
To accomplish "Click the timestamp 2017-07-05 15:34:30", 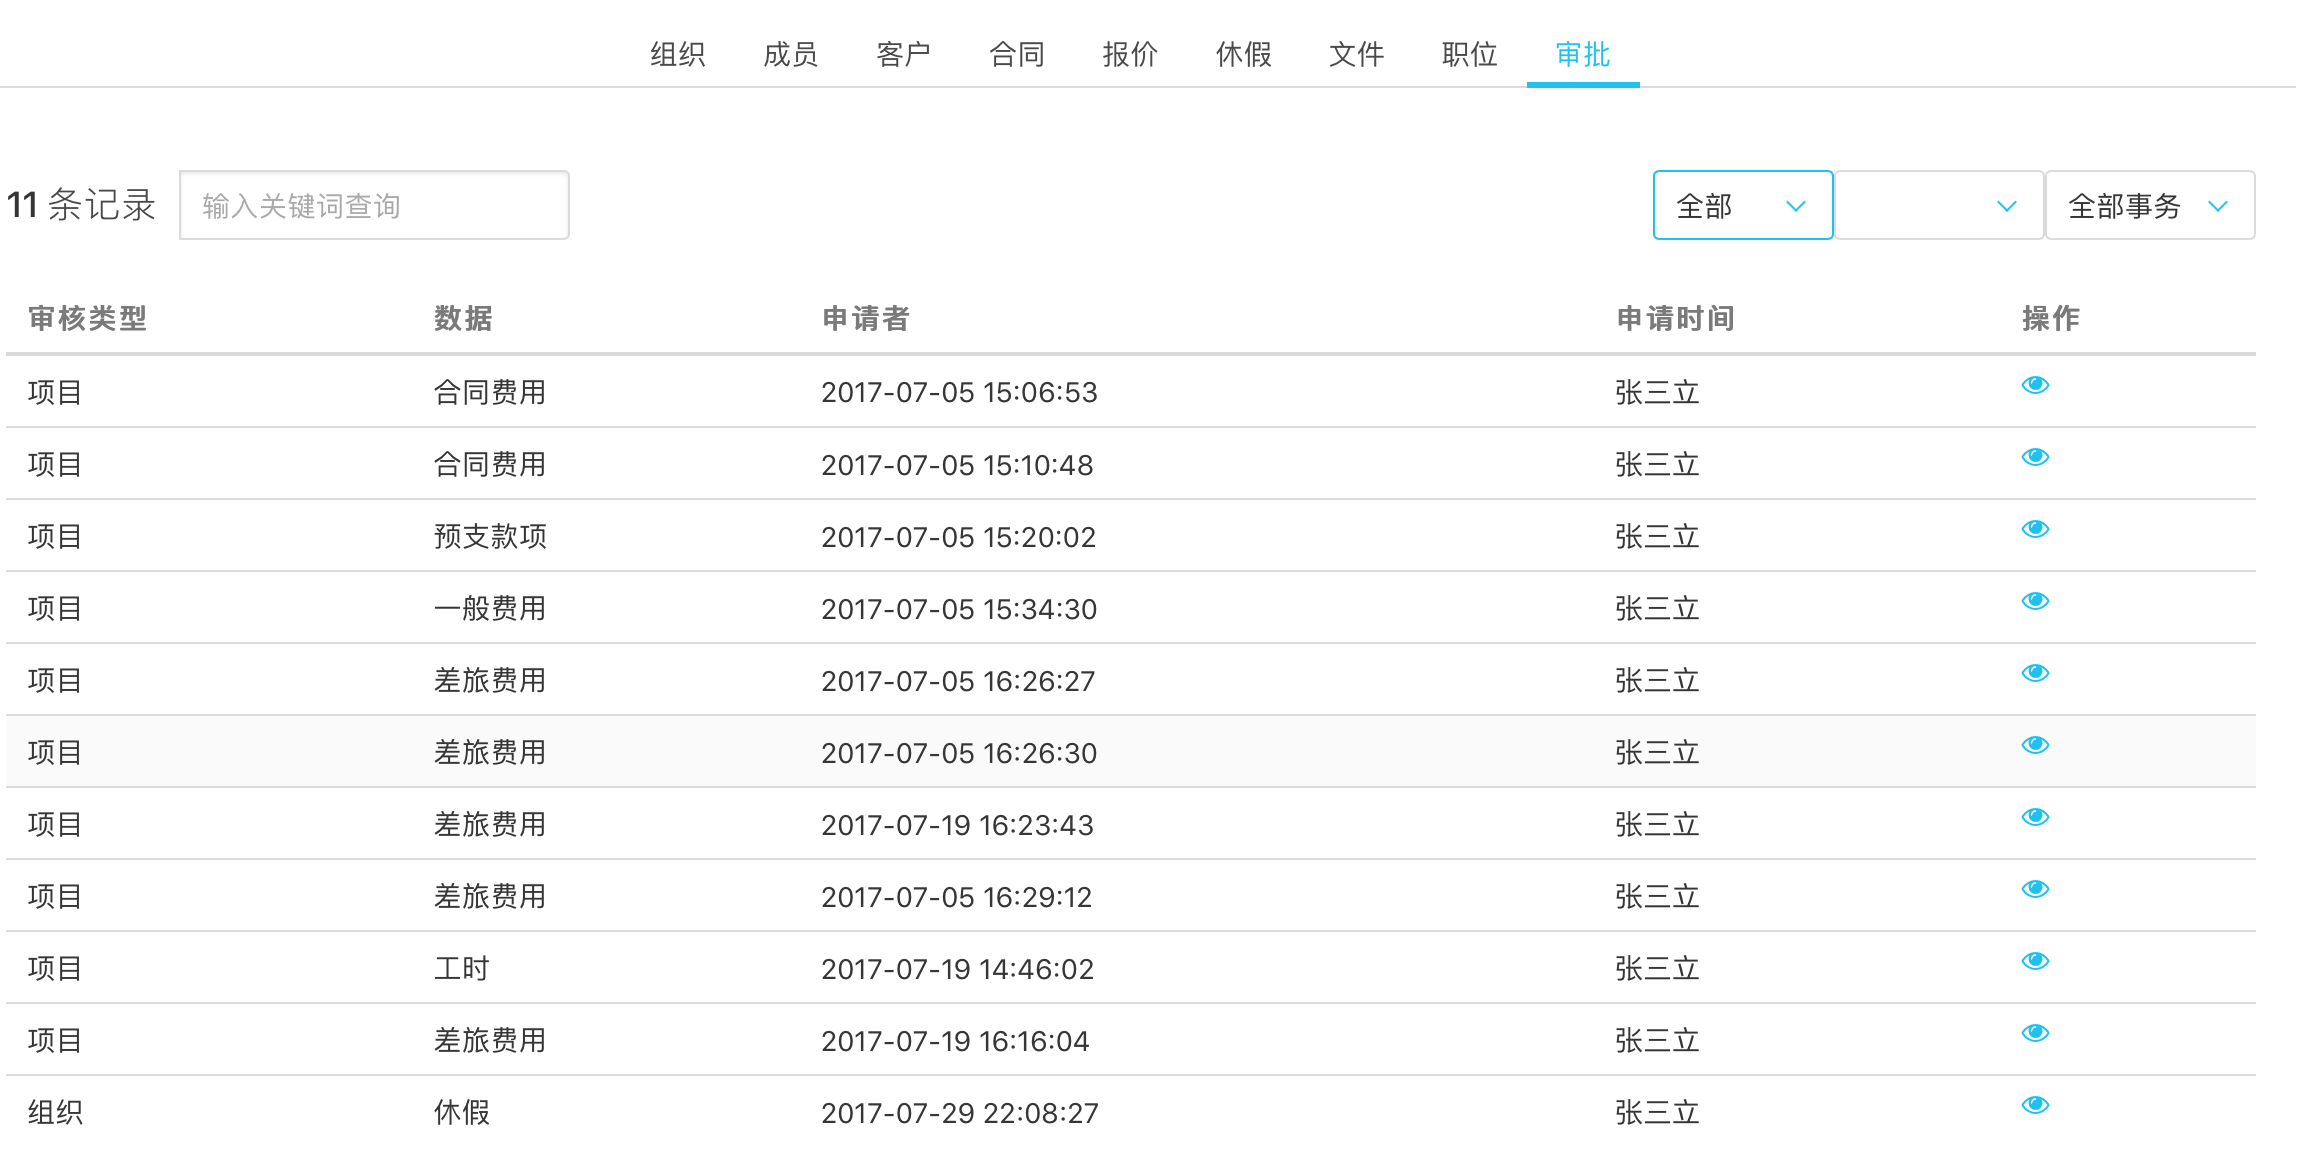I will 960,609.
